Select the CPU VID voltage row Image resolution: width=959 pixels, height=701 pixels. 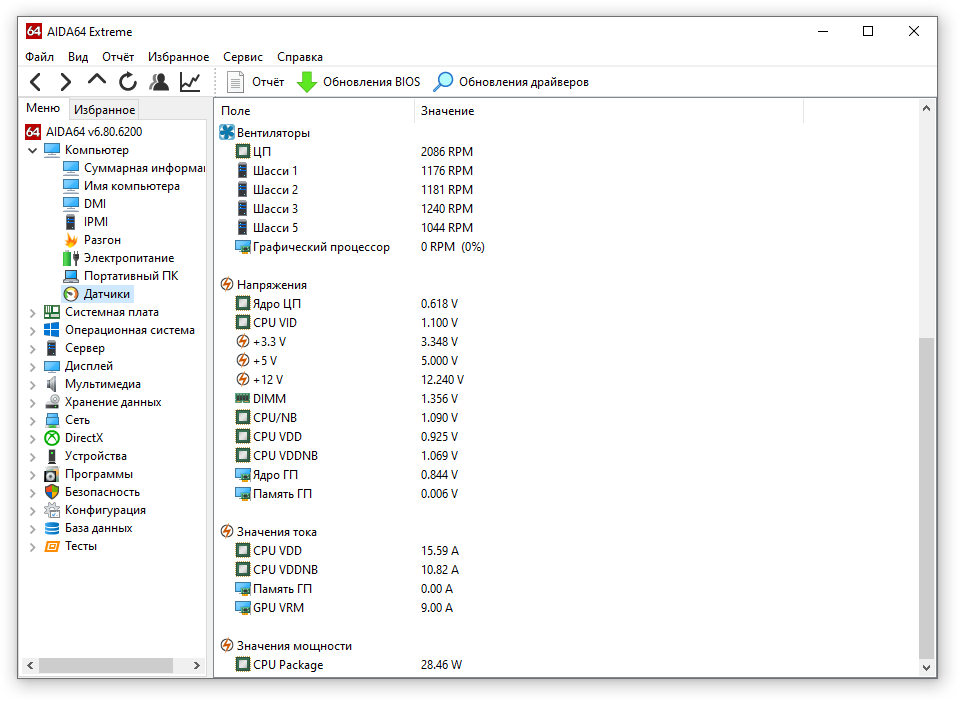pos(347,322)
